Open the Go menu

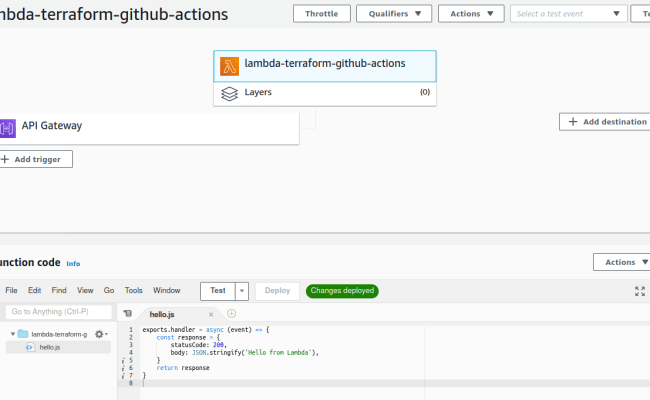click(x=109, y=290)
